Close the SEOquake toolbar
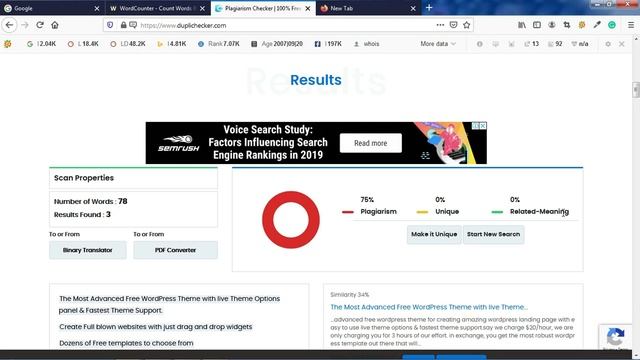 (x=622, y=44)
